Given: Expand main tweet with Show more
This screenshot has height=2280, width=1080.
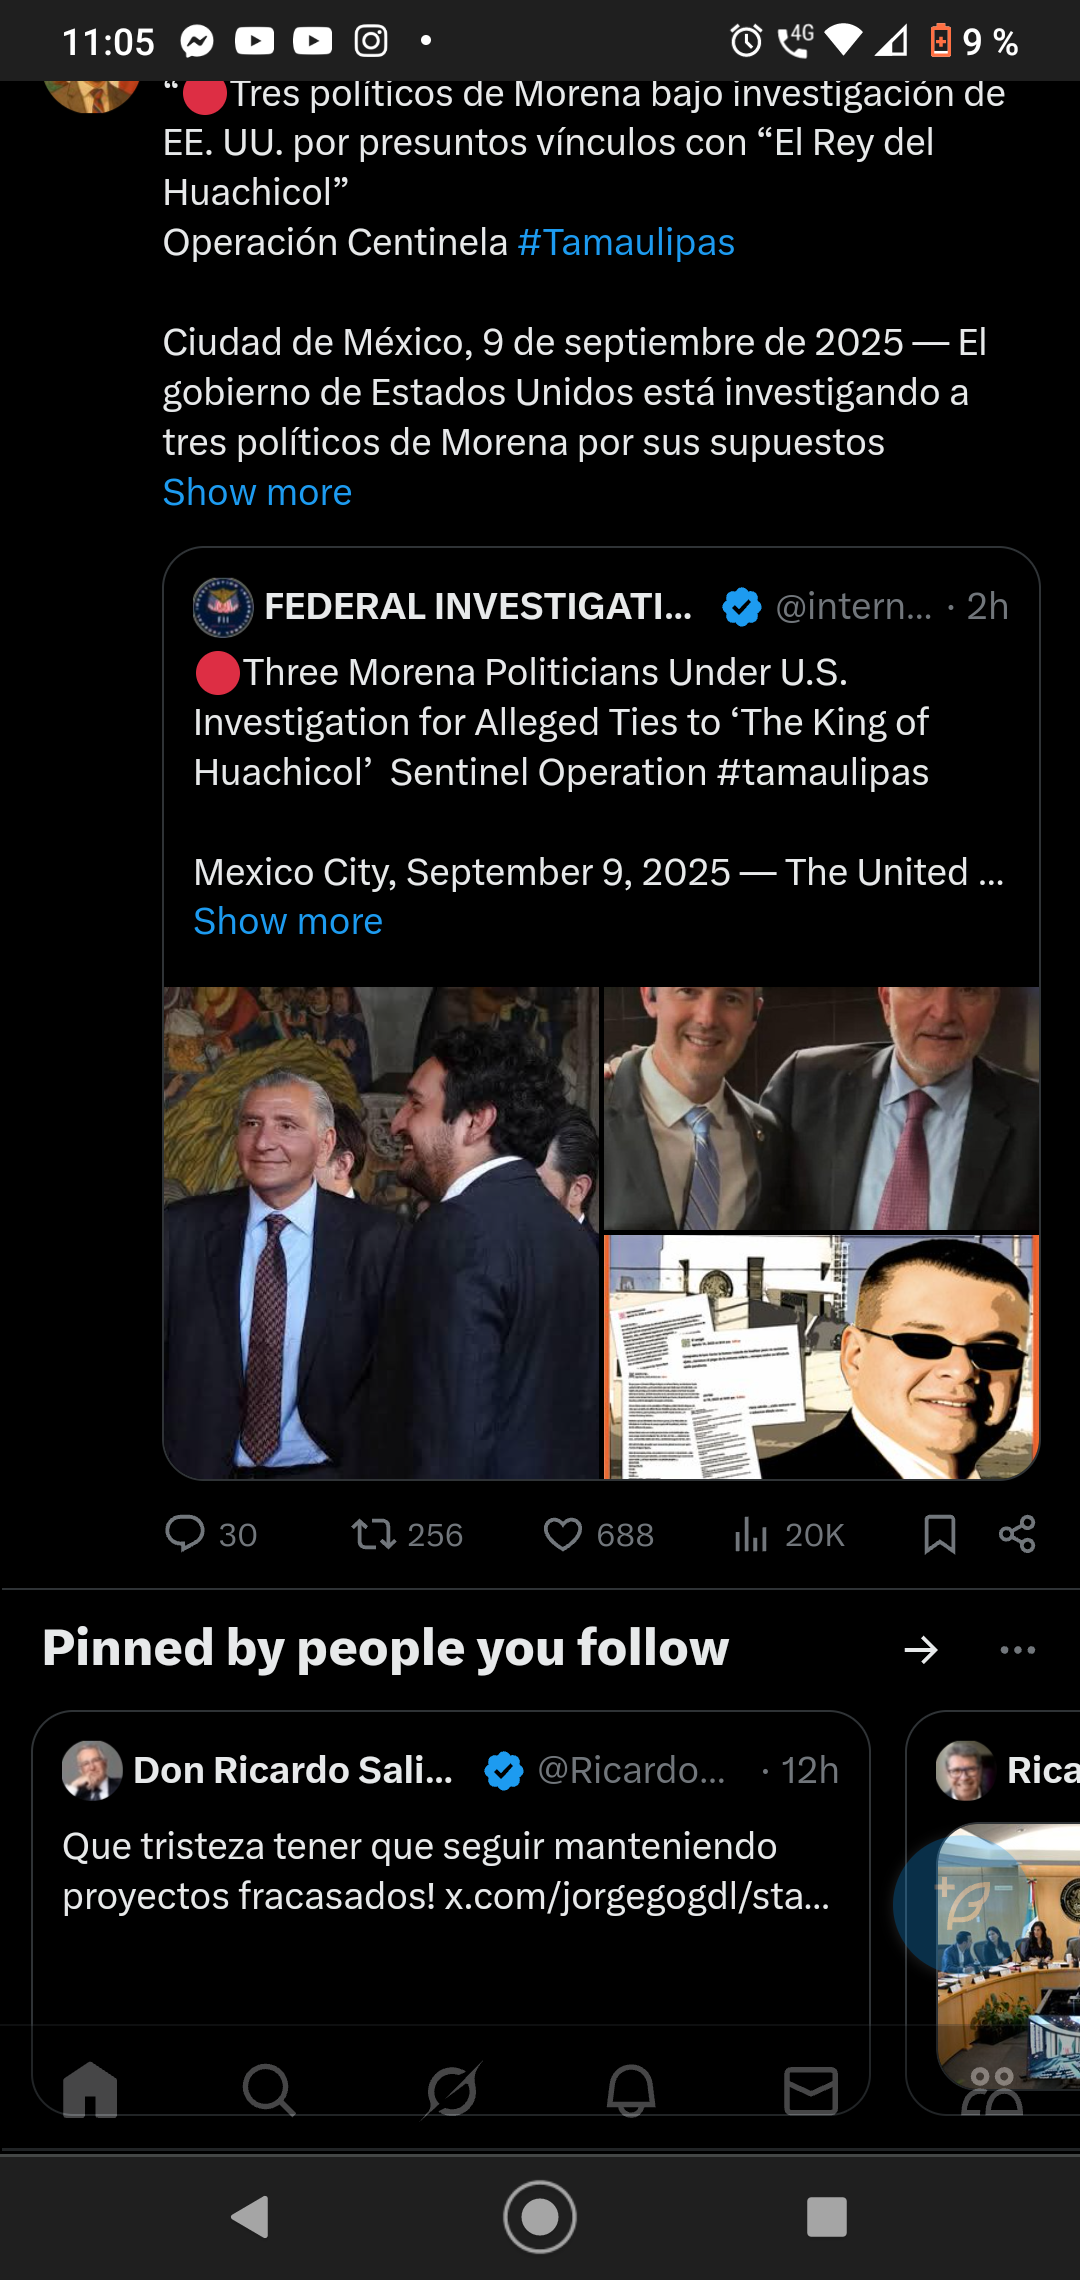Looking at the screenshot, I should pyautogui.click(x=257, y=492).
